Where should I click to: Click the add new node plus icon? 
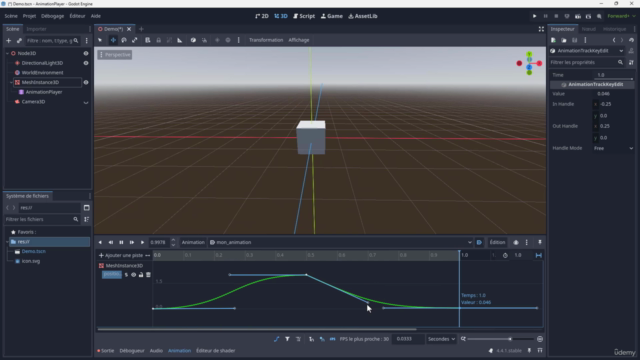9,40
